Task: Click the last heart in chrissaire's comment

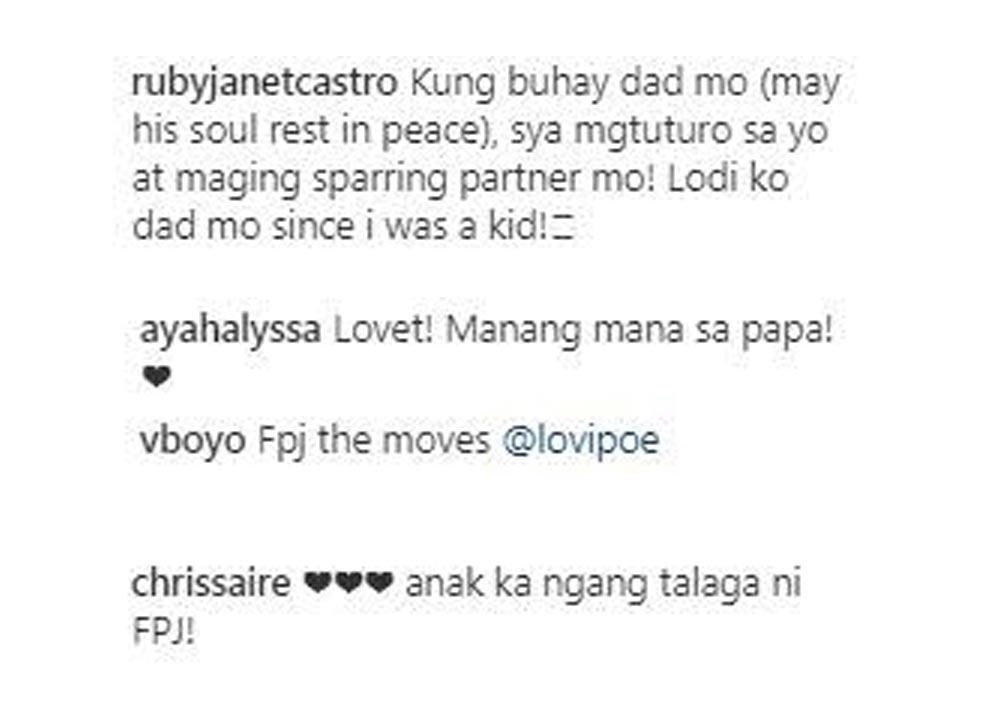Action: click(379, 582)
